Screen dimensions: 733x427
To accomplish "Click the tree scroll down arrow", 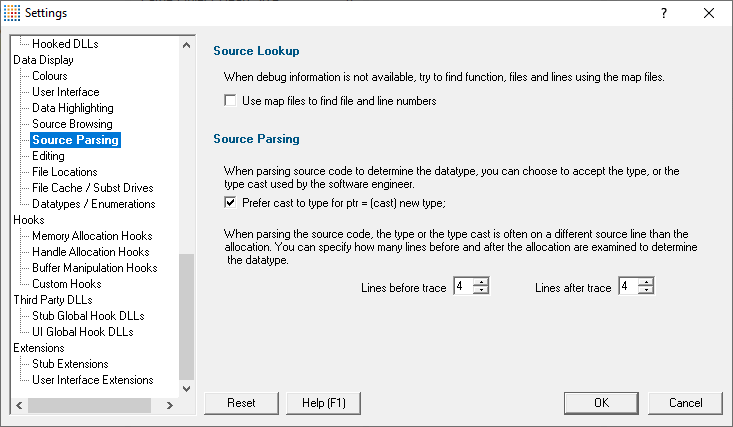I will (187, 388).
